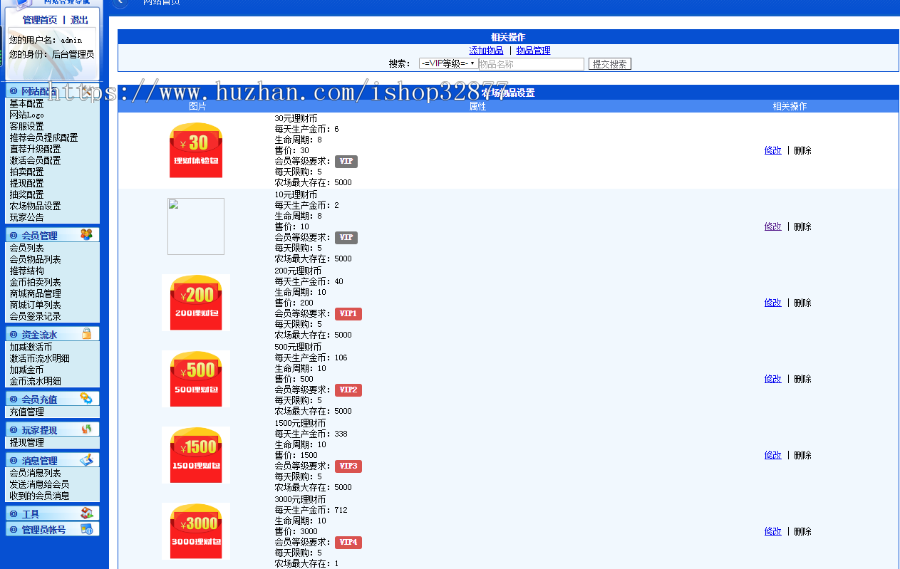Open 会员登录记录
The image size is (900, 569).
point(35,316)
